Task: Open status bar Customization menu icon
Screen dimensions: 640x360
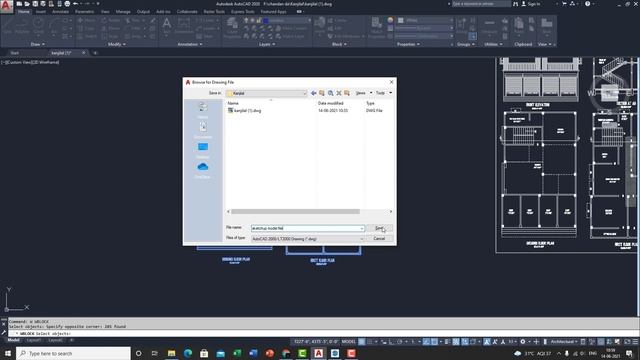Action: click(x=635, y=342)
